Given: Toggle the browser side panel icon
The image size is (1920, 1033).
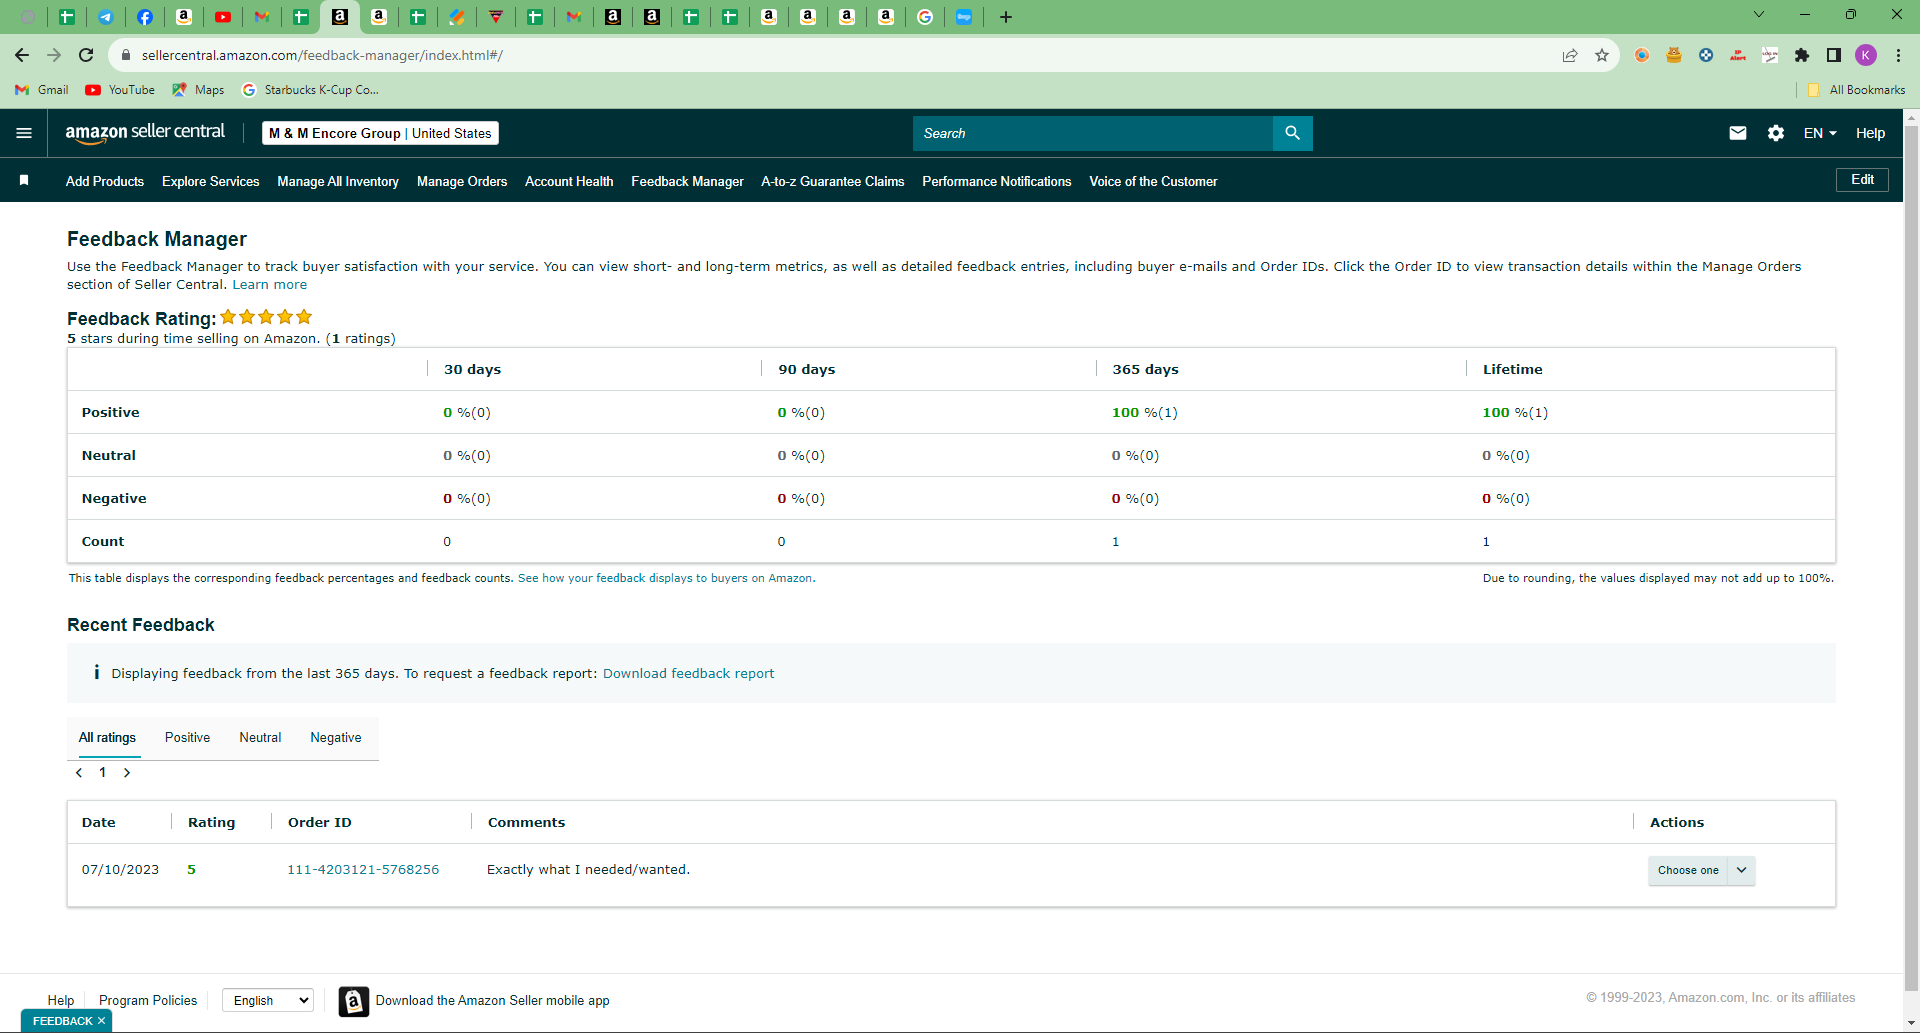Looking at the screenshot, I should pyautogui.click(x=1834, y=55).
